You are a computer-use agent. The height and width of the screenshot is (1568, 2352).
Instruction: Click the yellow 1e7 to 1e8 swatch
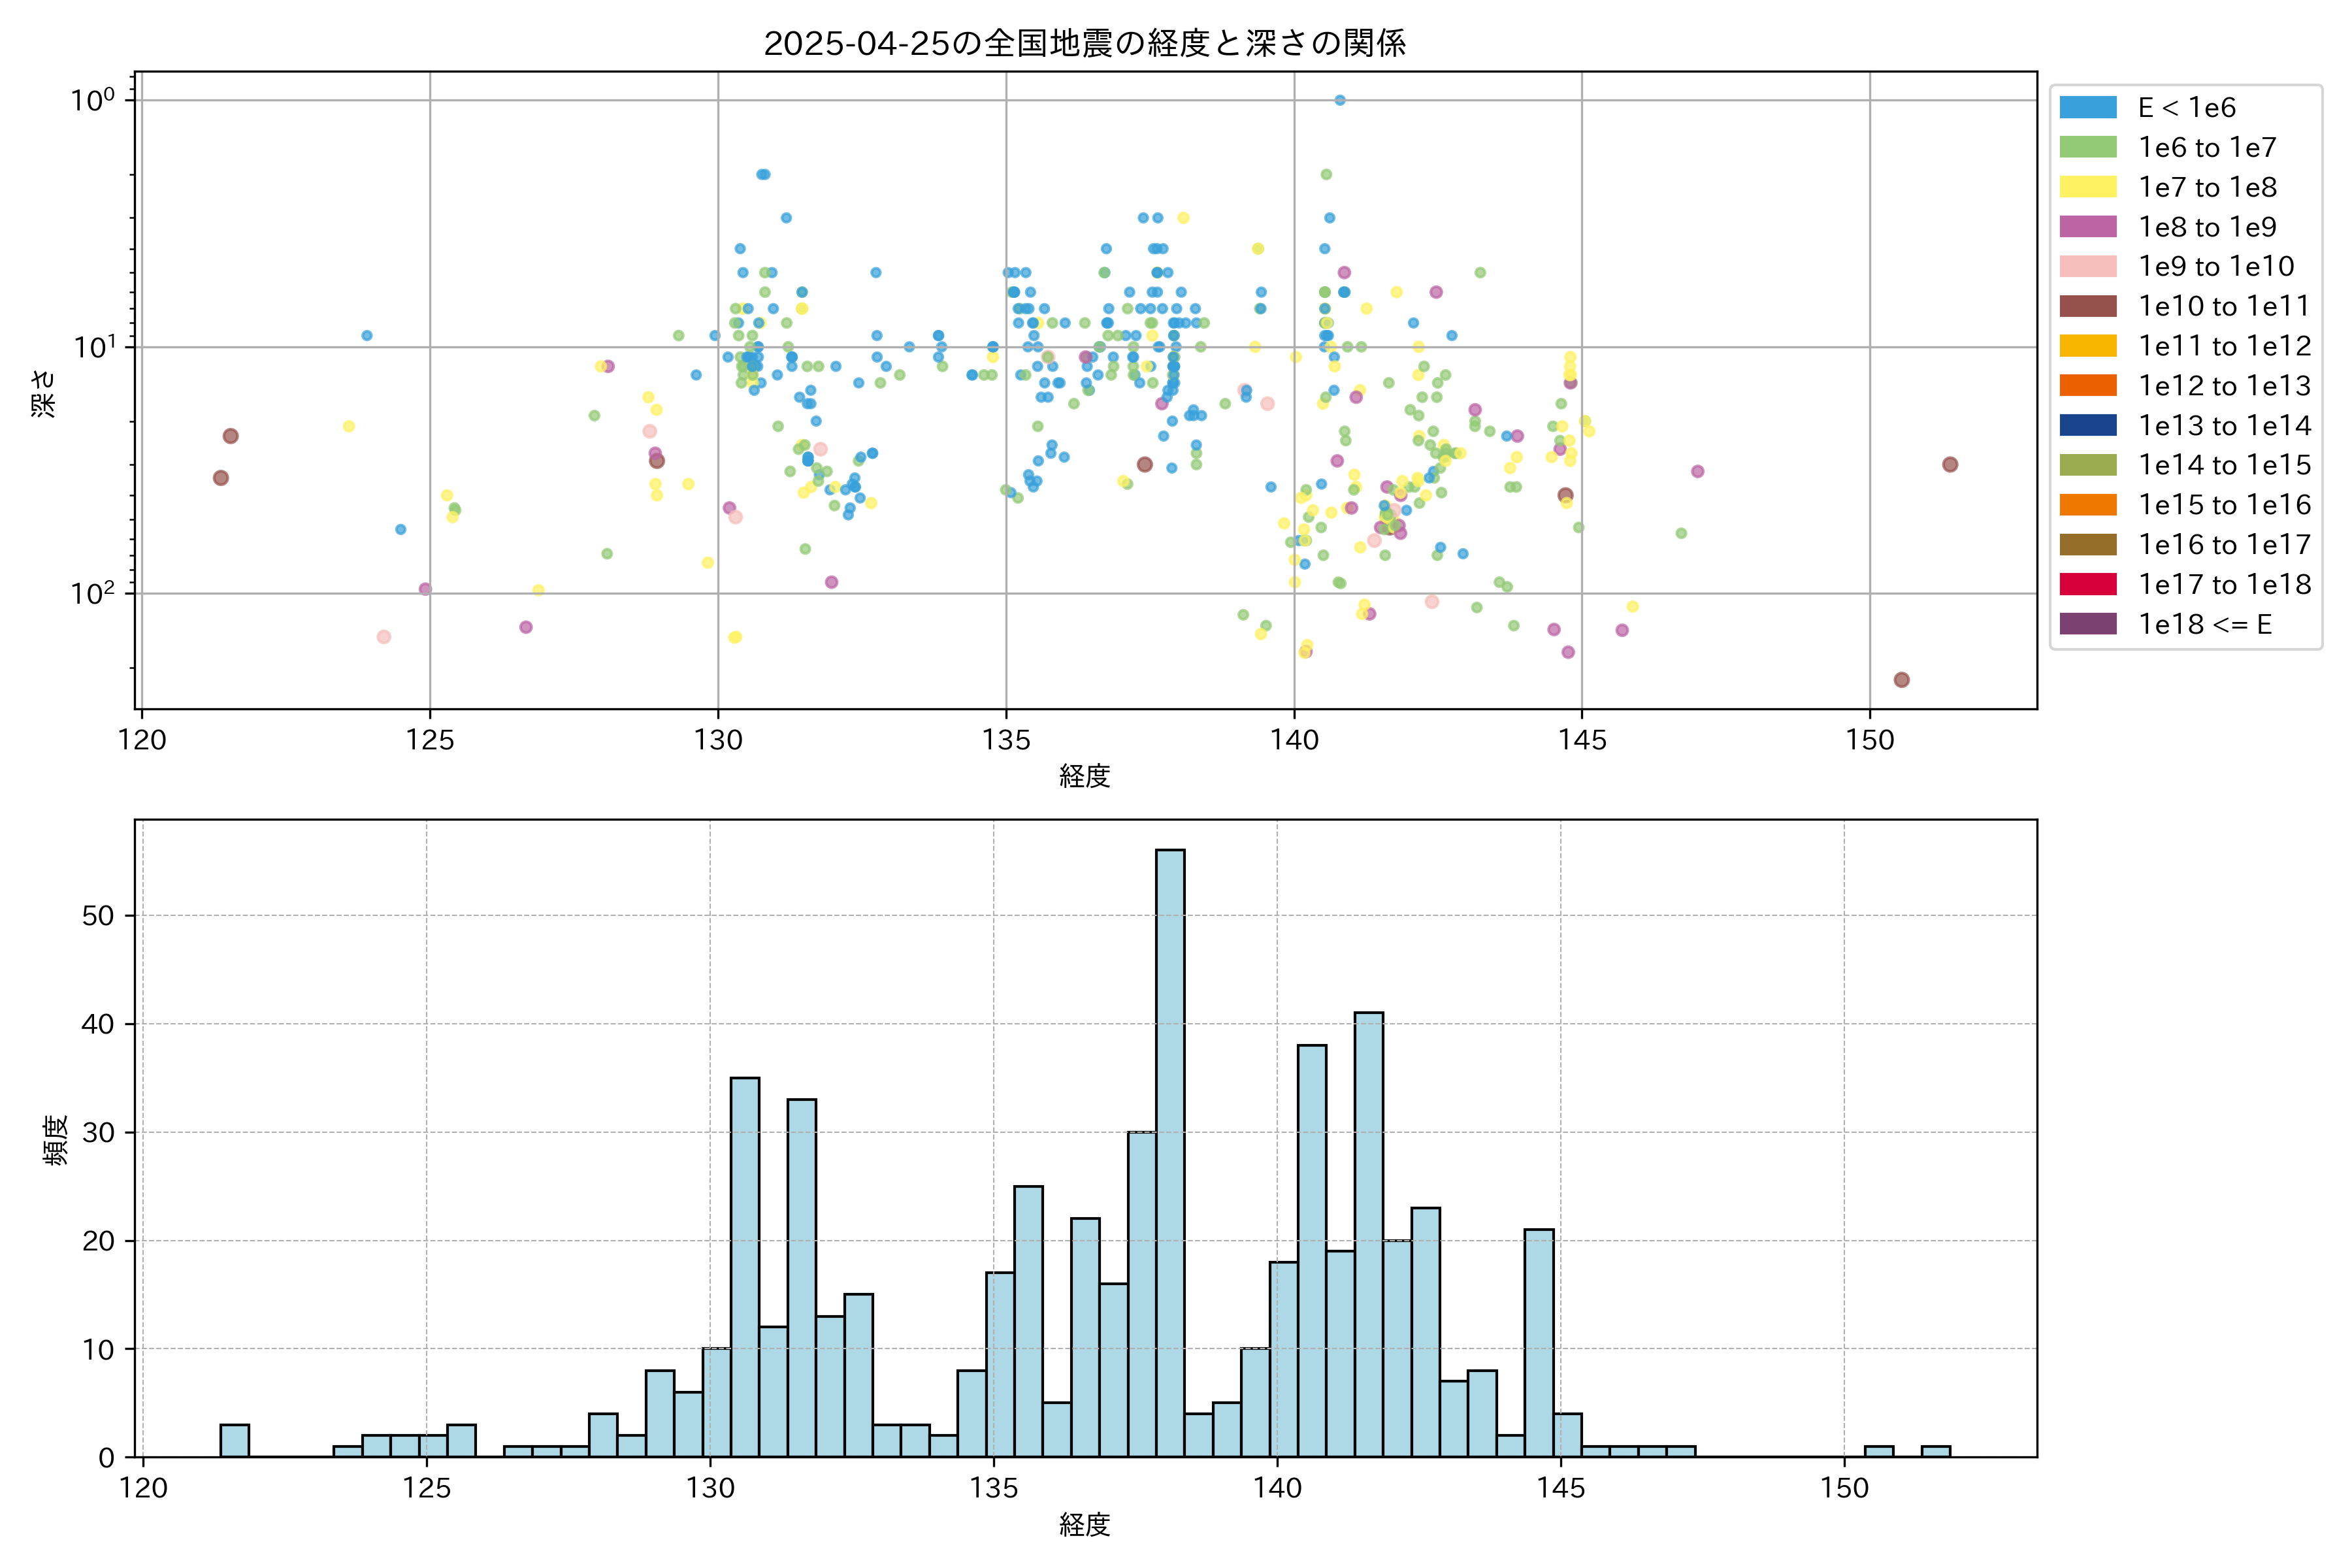pos(2087,187)
